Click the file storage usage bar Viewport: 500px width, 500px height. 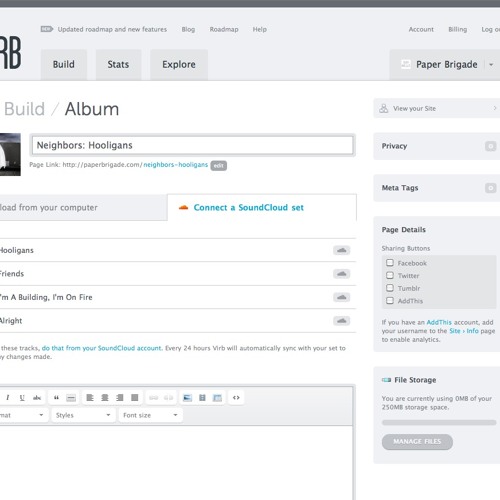coord(439,423)
